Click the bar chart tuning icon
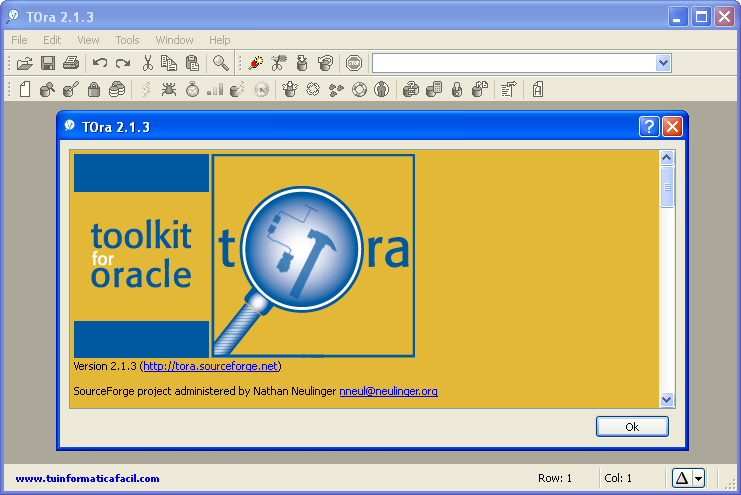This screenshot has width=741, height=495. tap(215, 89)
